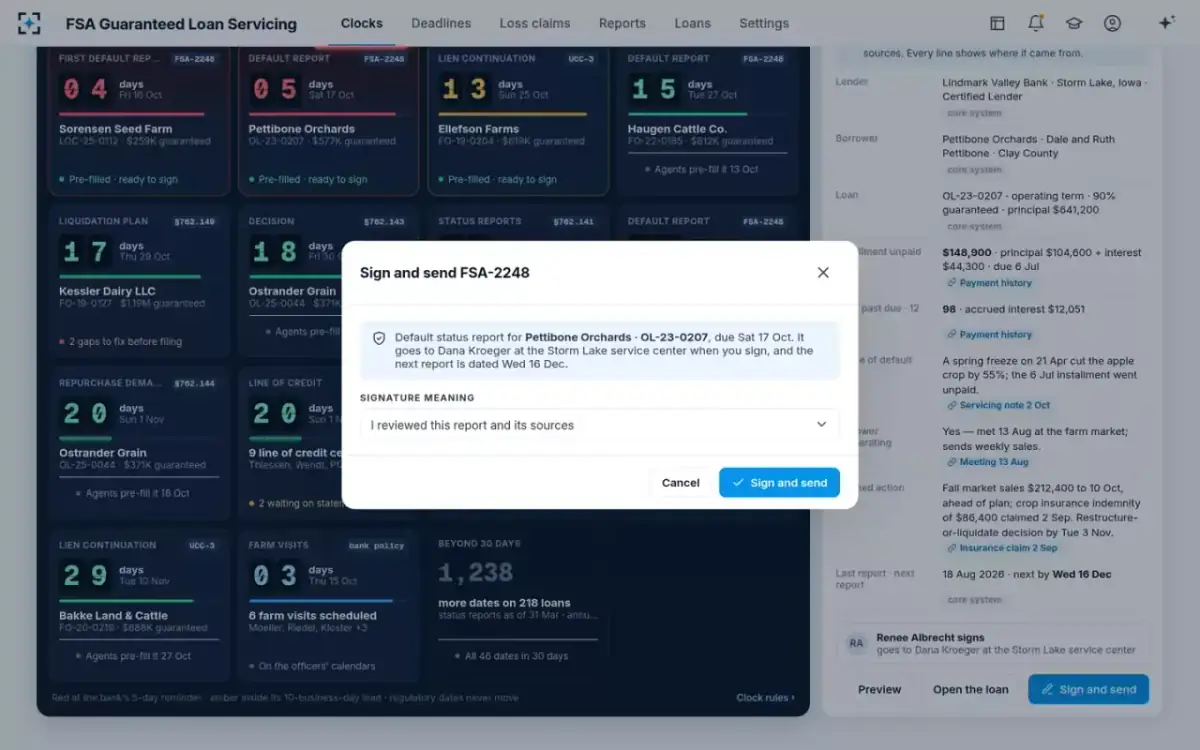Click Preview in the report panel

880,689
